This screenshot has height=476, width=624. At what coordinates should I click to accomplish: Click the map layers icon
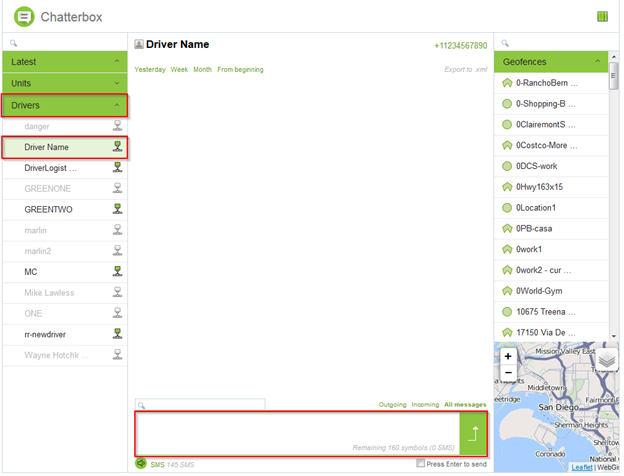pyautogui.click(x=607, y=361)
